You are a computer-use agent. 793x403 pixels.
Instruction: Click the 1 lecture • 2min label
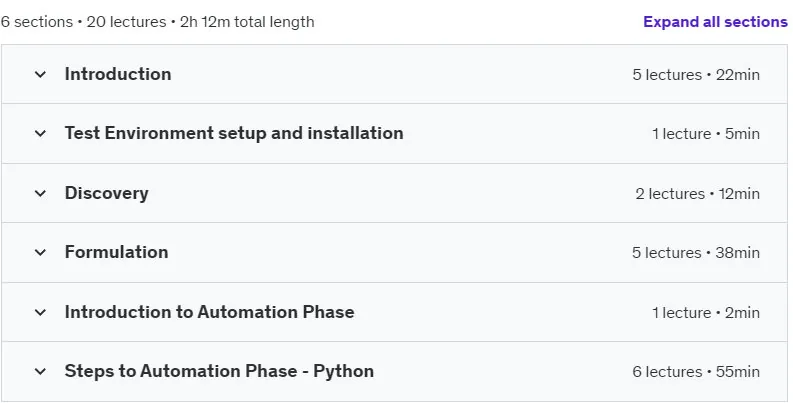pos(706,312)
